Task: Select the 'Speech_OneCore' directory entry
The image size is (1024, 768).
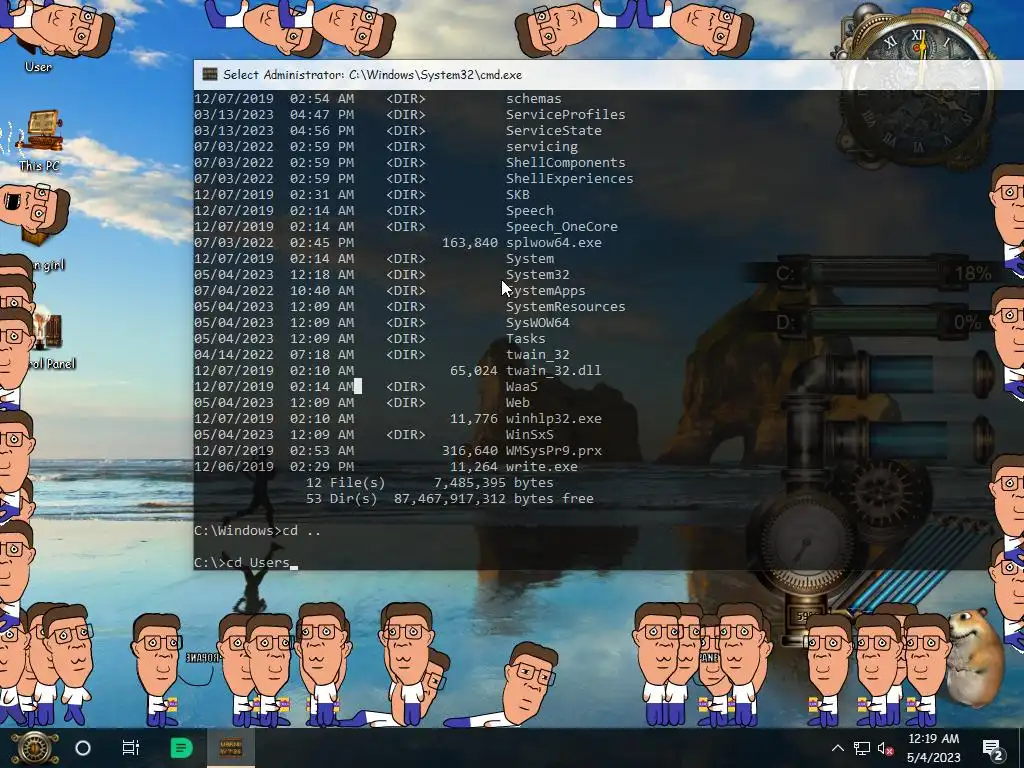Action: pyautogui.click(x=562, y=227)
